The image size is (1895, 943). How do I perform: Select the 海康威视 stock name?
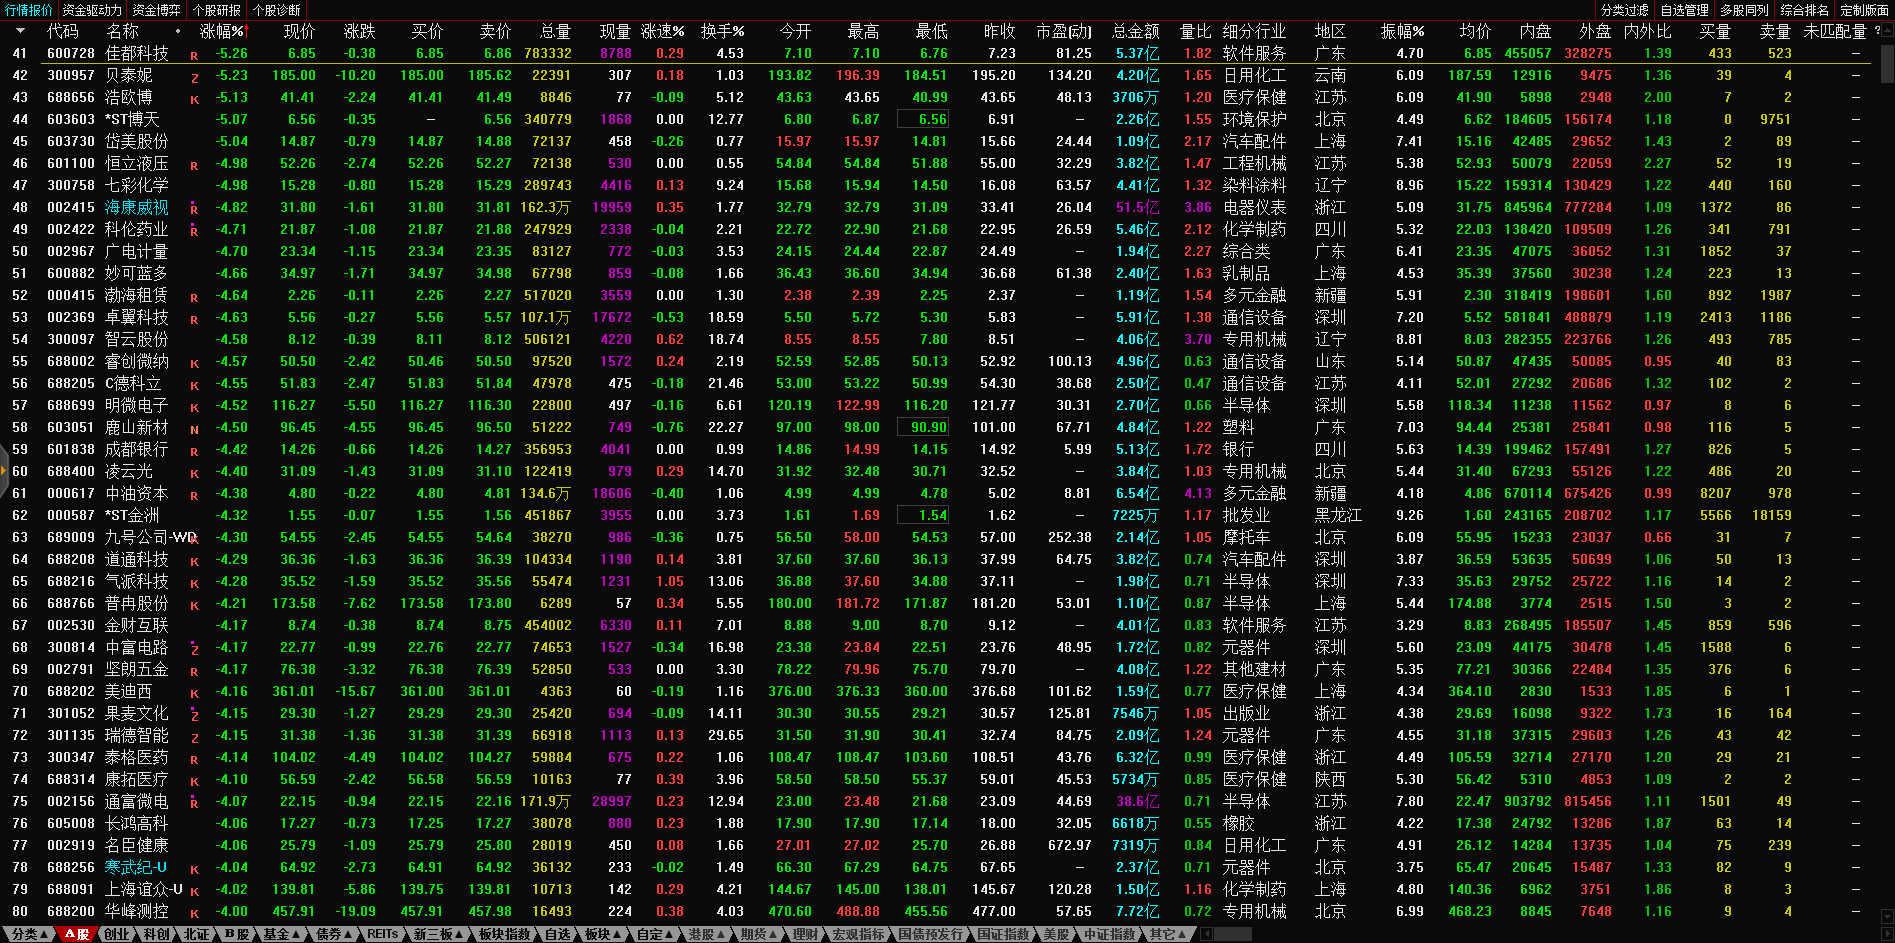(137, 208)
